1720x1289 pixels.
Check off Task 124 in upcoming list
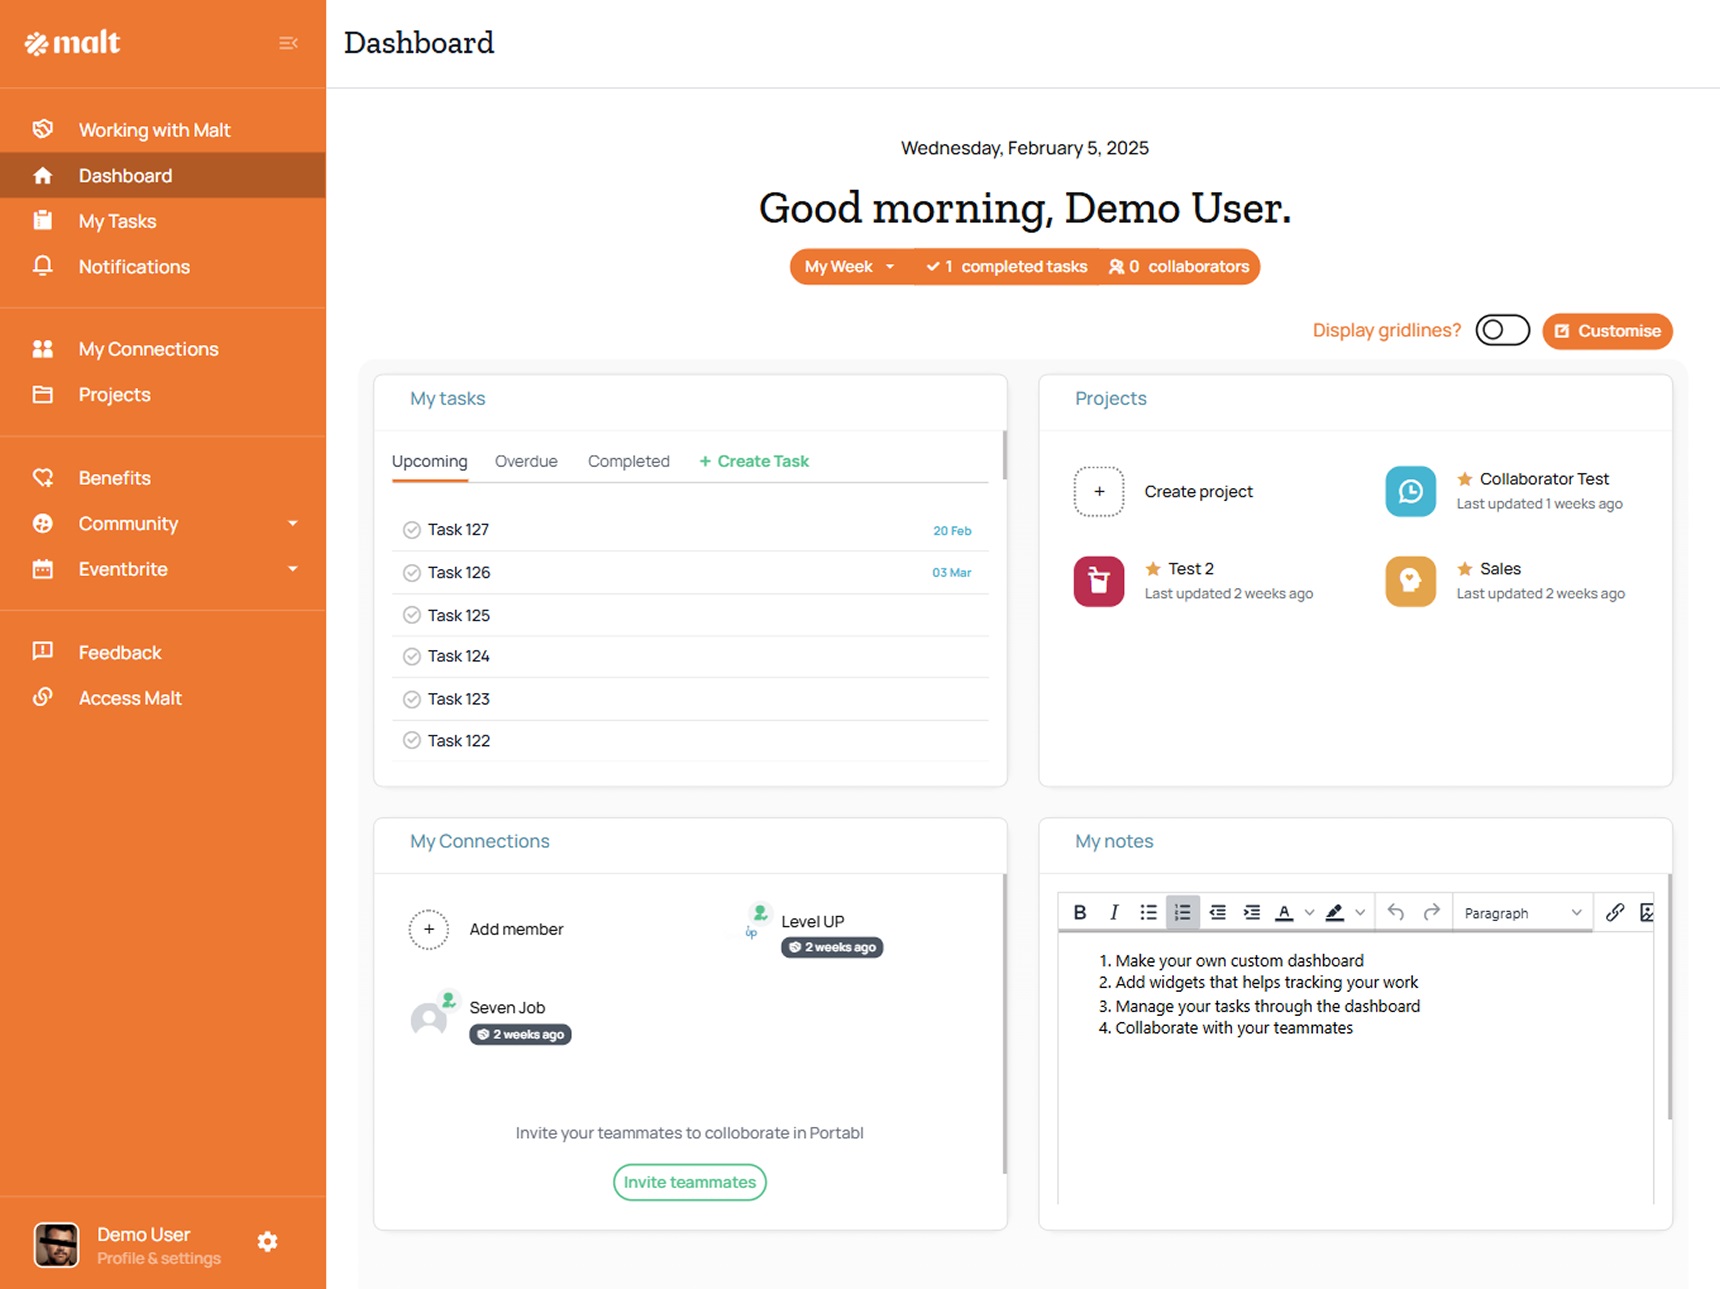pos(411,656)
